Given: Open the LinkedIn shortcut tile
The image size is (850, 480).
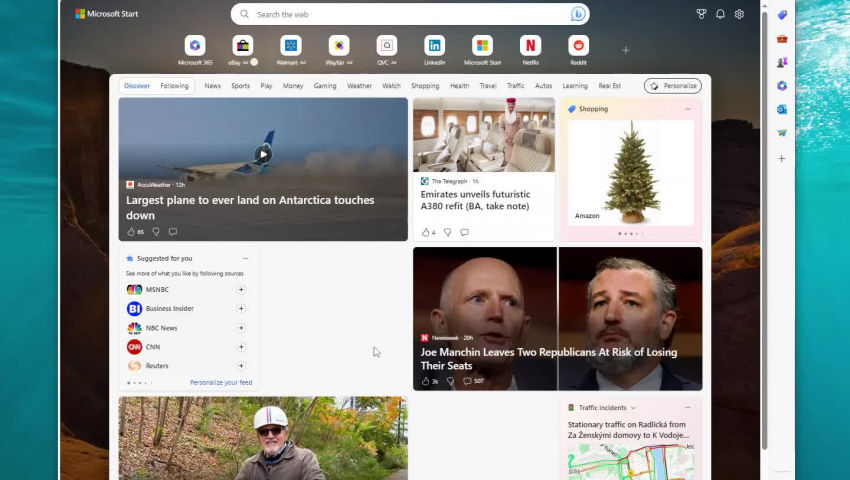Looking at the screenshot, I should point(434,46).
